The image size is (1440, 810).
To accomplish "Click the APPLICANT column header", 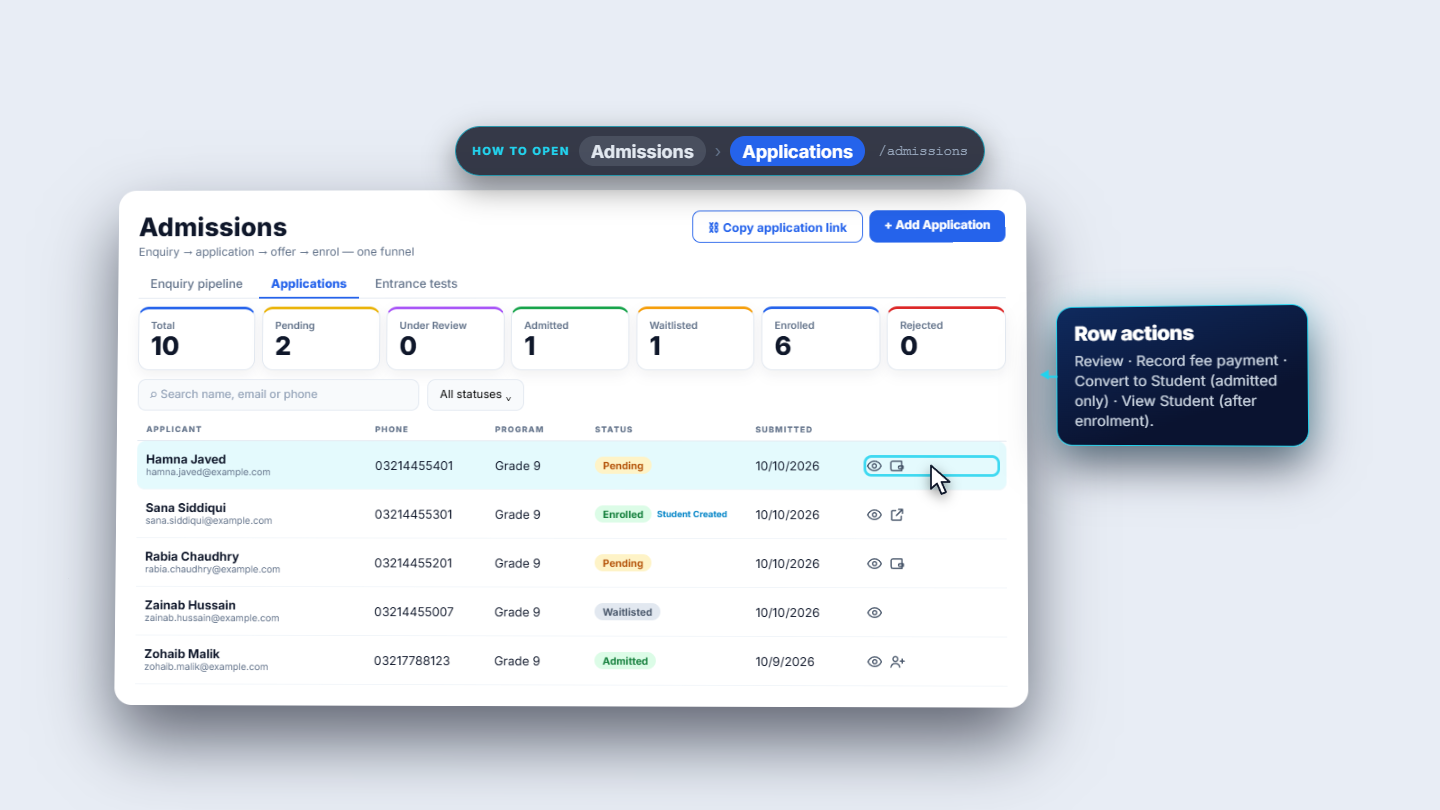I will point(174,430).
